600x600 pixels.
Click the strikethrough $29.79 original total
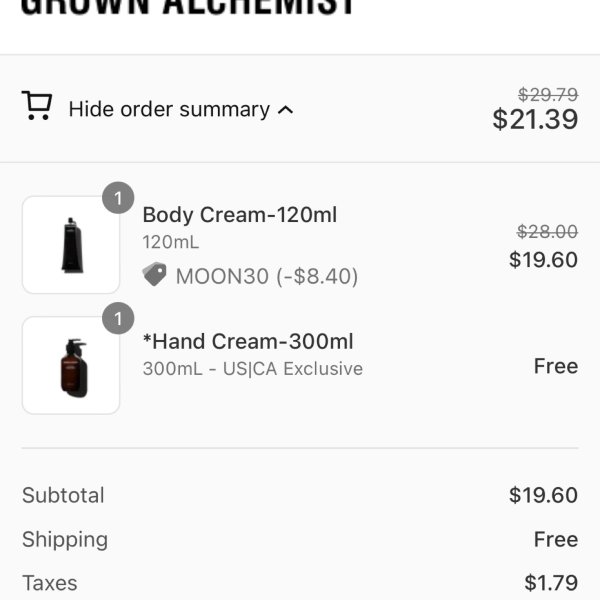(x=548, y=95)
